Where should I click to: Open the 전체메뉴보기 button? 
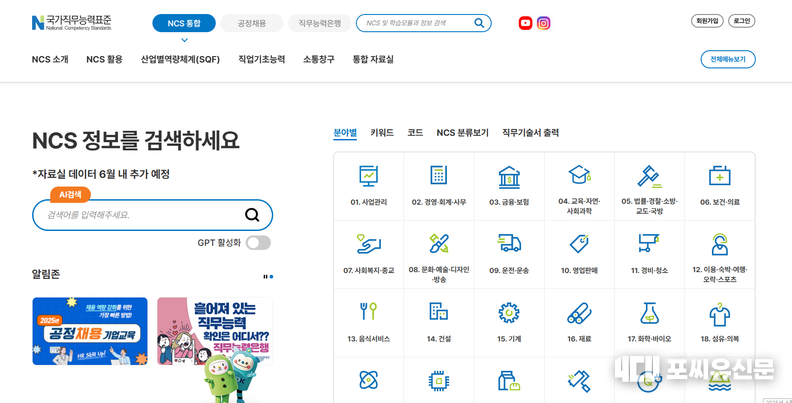click(728, 59)
